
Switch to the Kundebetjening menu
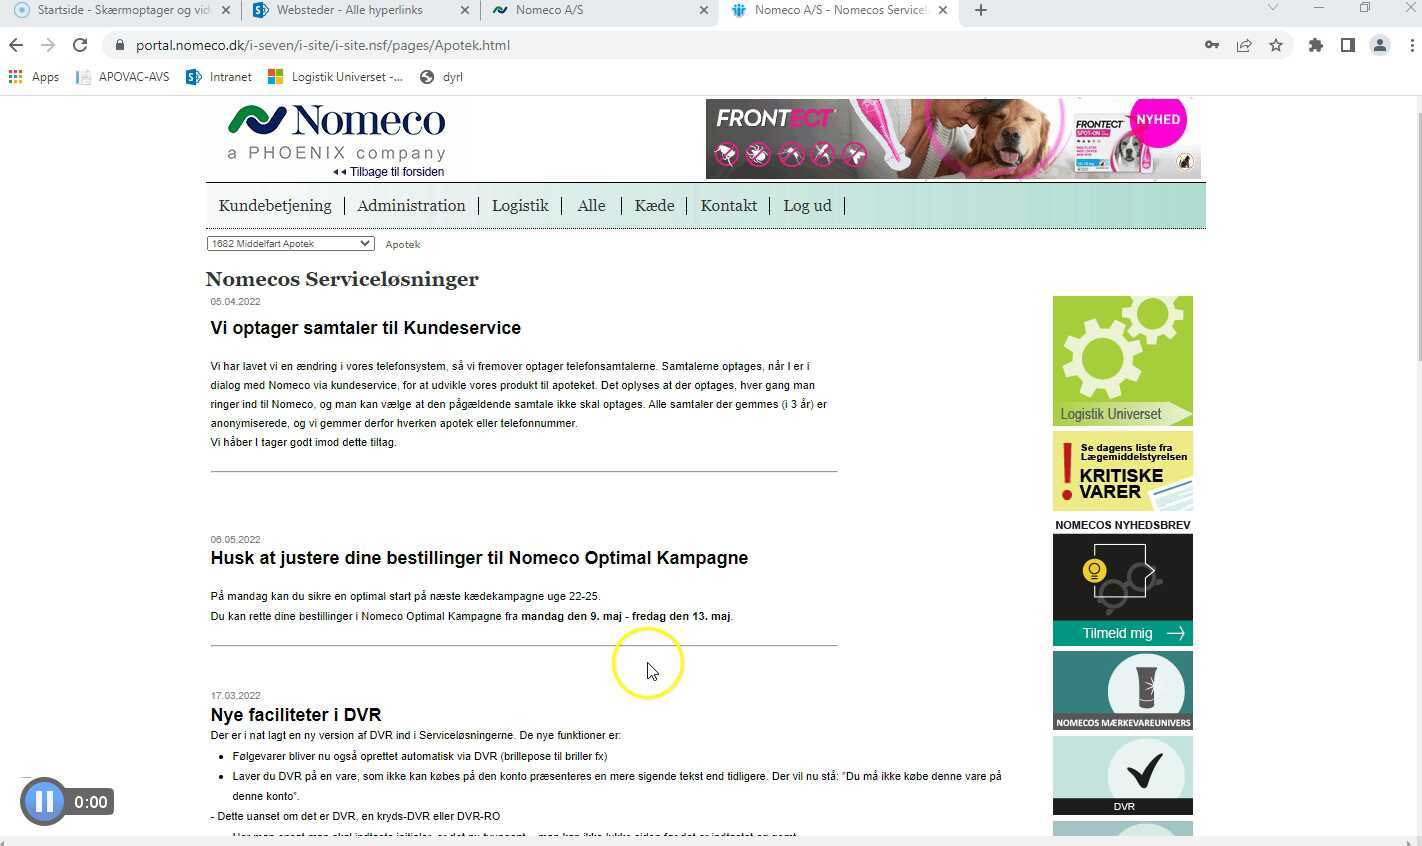pos(275,206)
